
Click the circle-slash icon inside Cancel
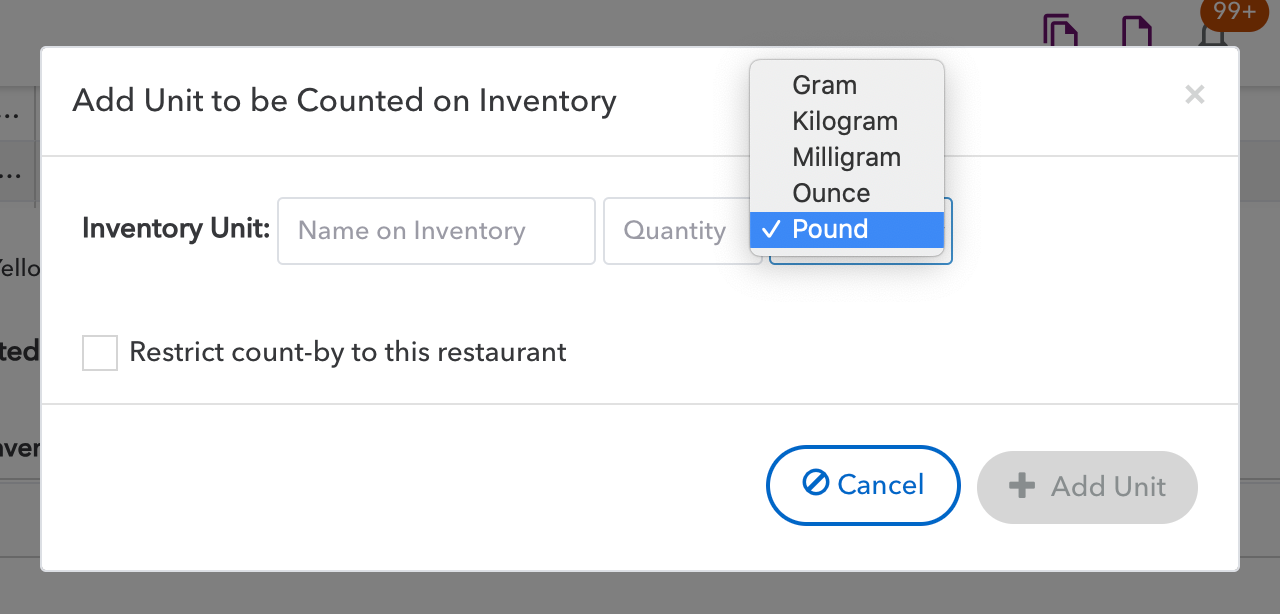[x=815, y=483]
